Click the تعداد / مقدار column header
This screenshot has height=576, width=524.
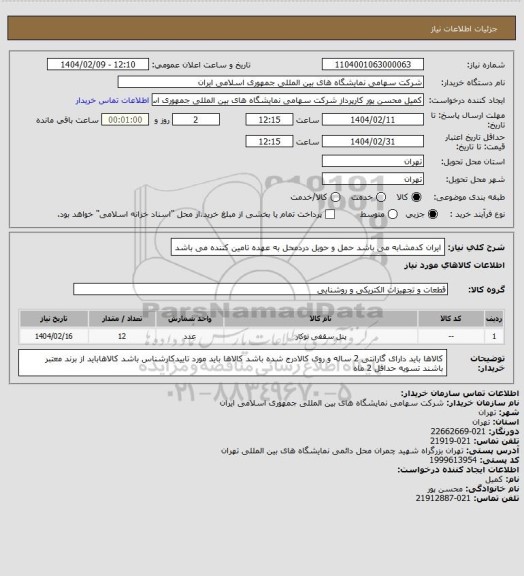tap(122, 318)
